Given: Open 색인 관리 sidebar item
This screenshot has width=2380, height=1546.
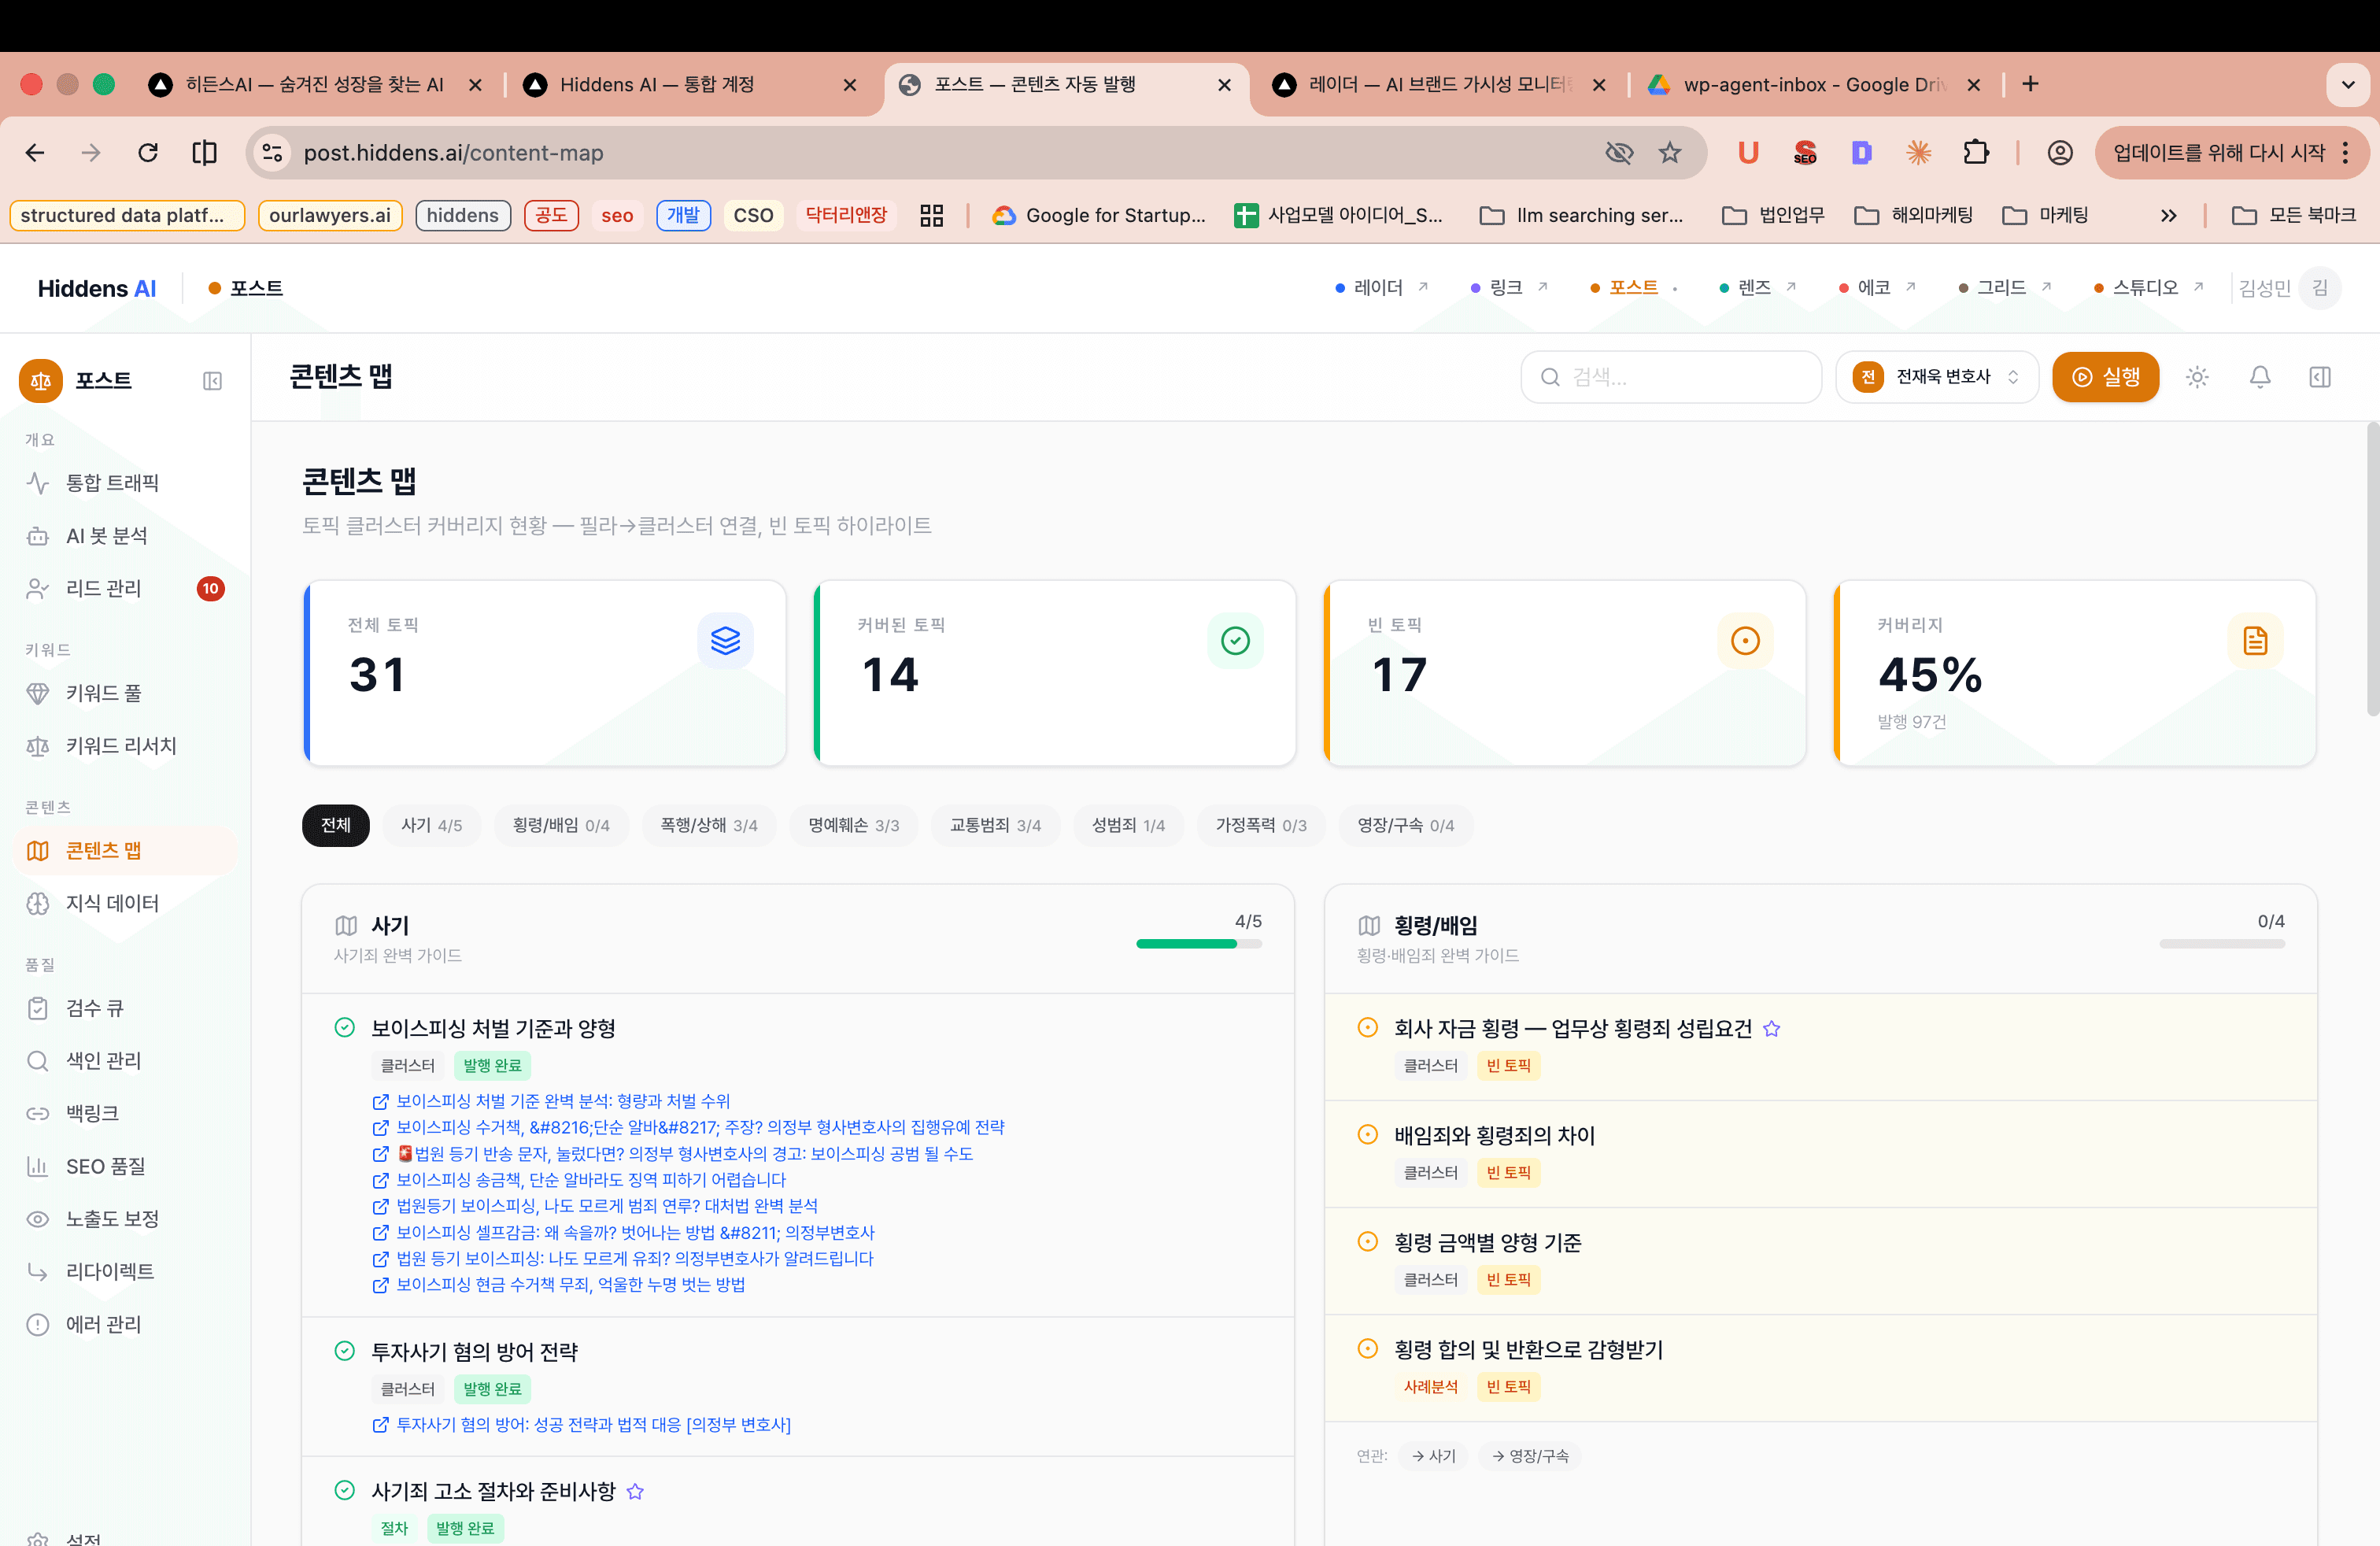Looking at the screenshot, I should pyautogui.click(x=125, y=1060).
